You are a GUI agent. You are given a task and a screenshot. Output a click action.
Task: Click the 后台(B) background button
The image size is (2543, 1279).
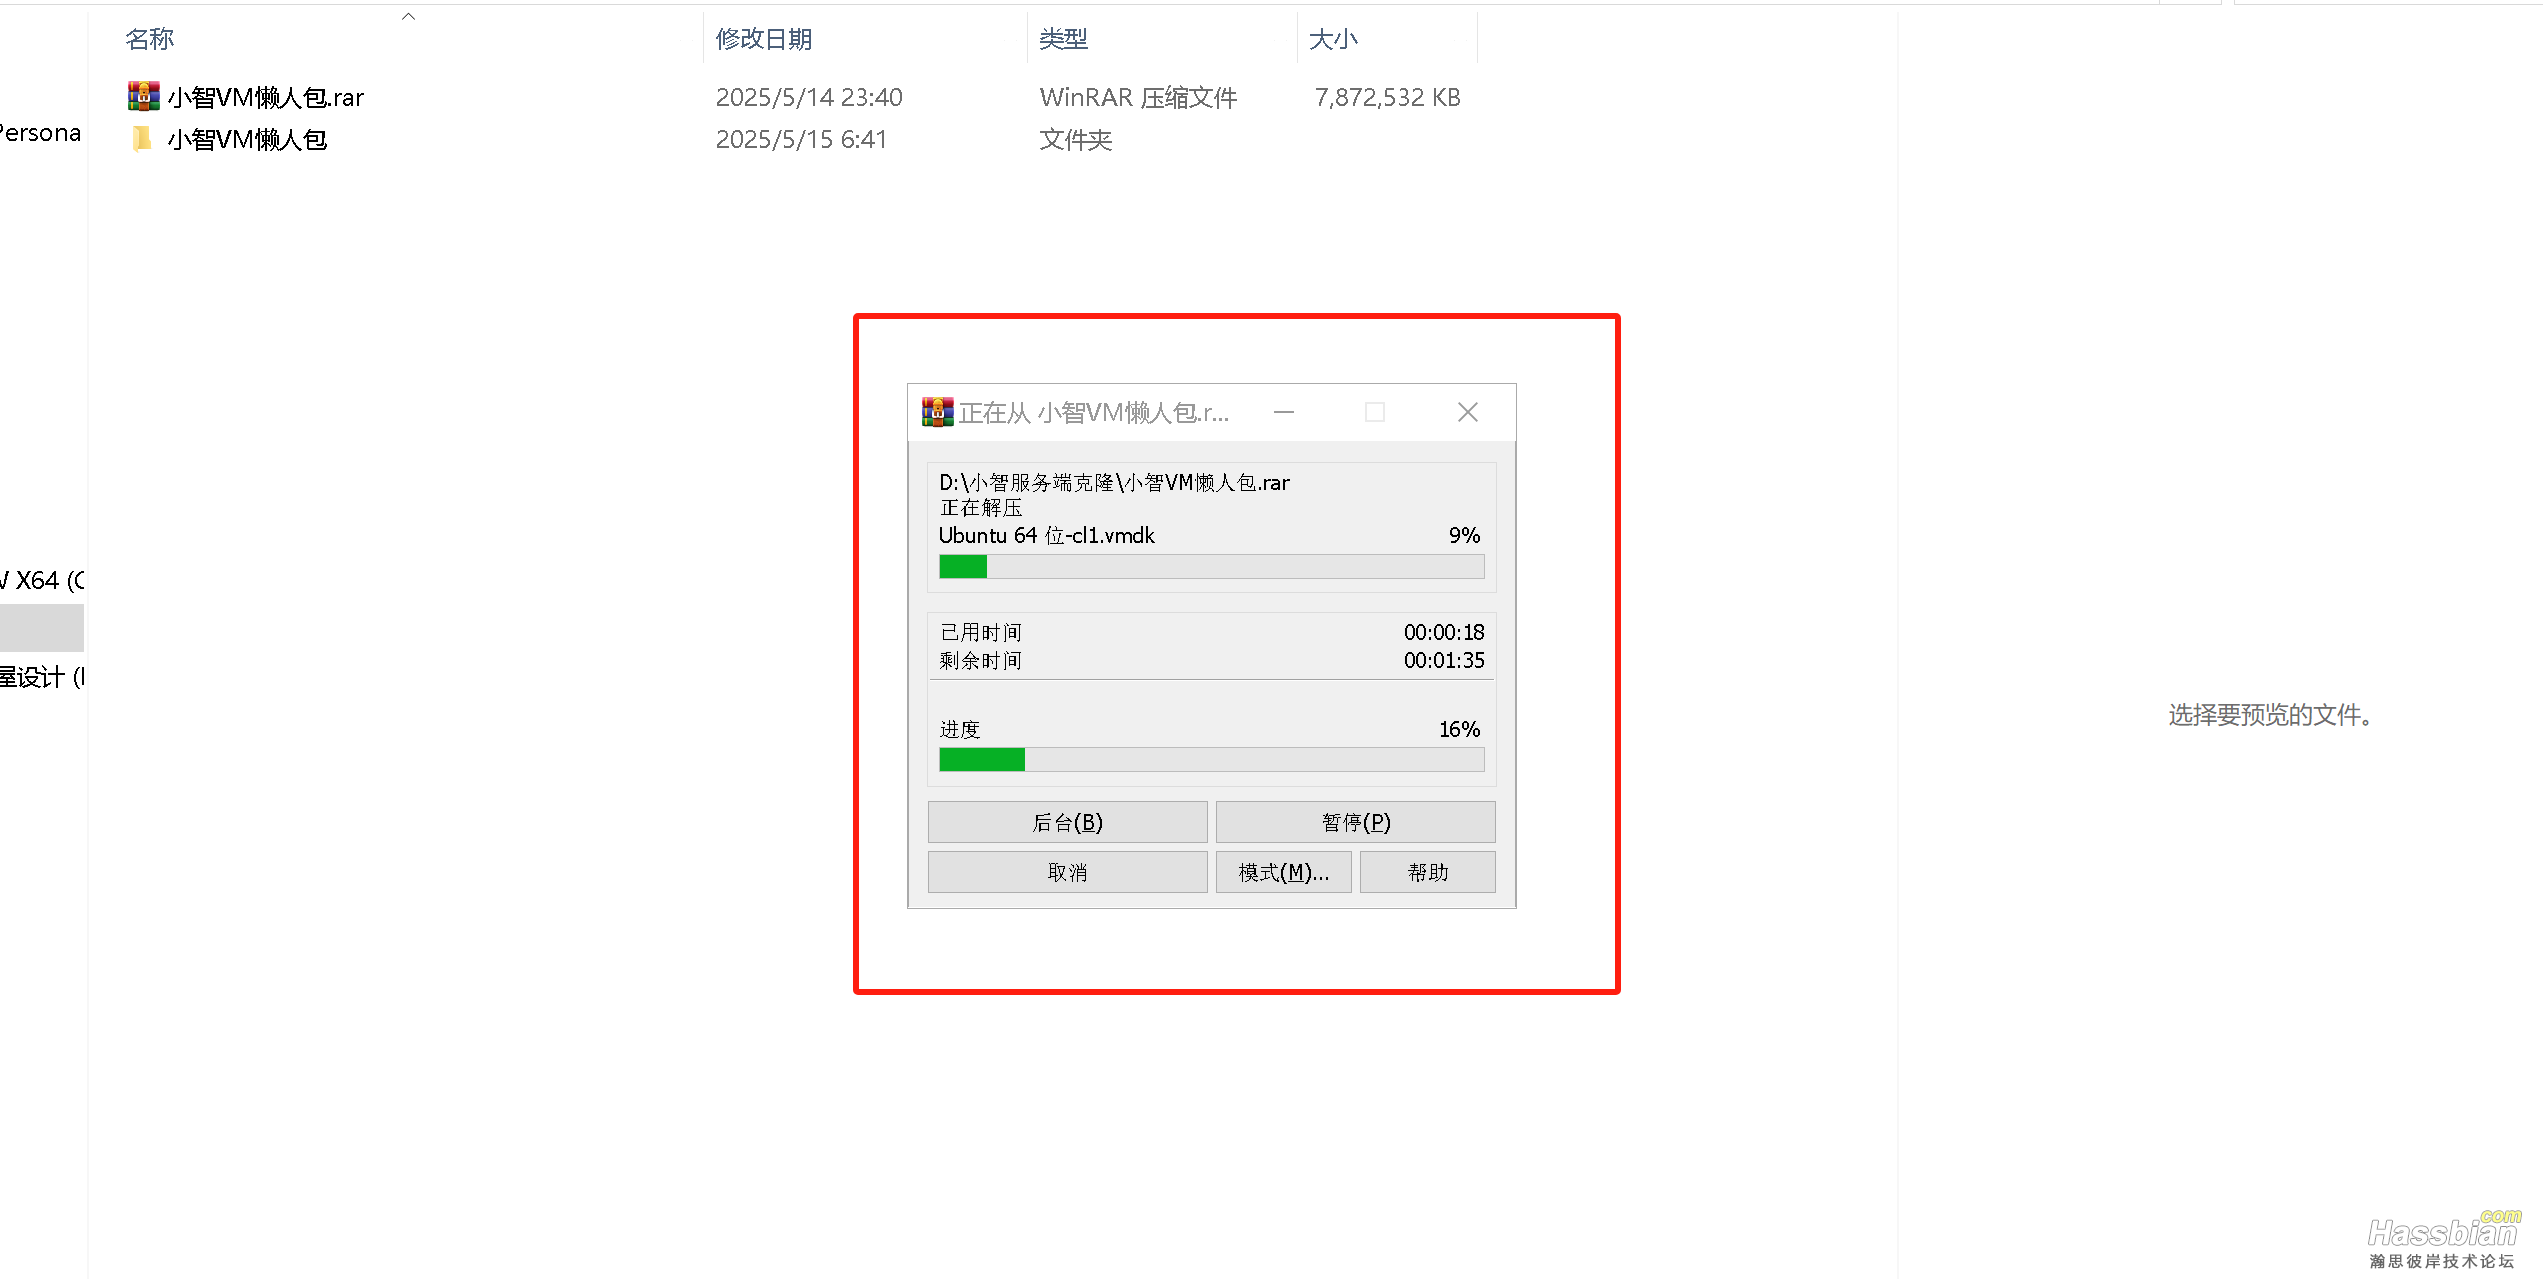1067,822
